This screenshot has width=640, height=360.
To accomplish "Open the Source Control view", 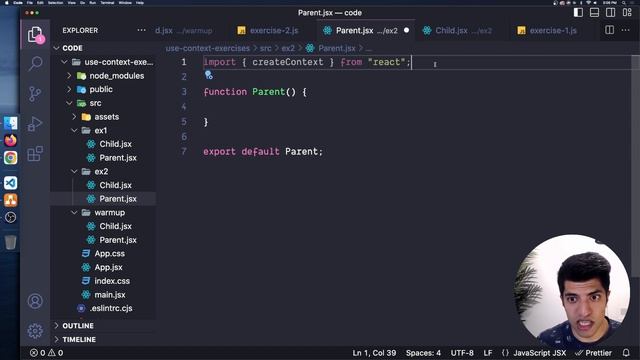I will pyautogui.click(x=35, y=94).
